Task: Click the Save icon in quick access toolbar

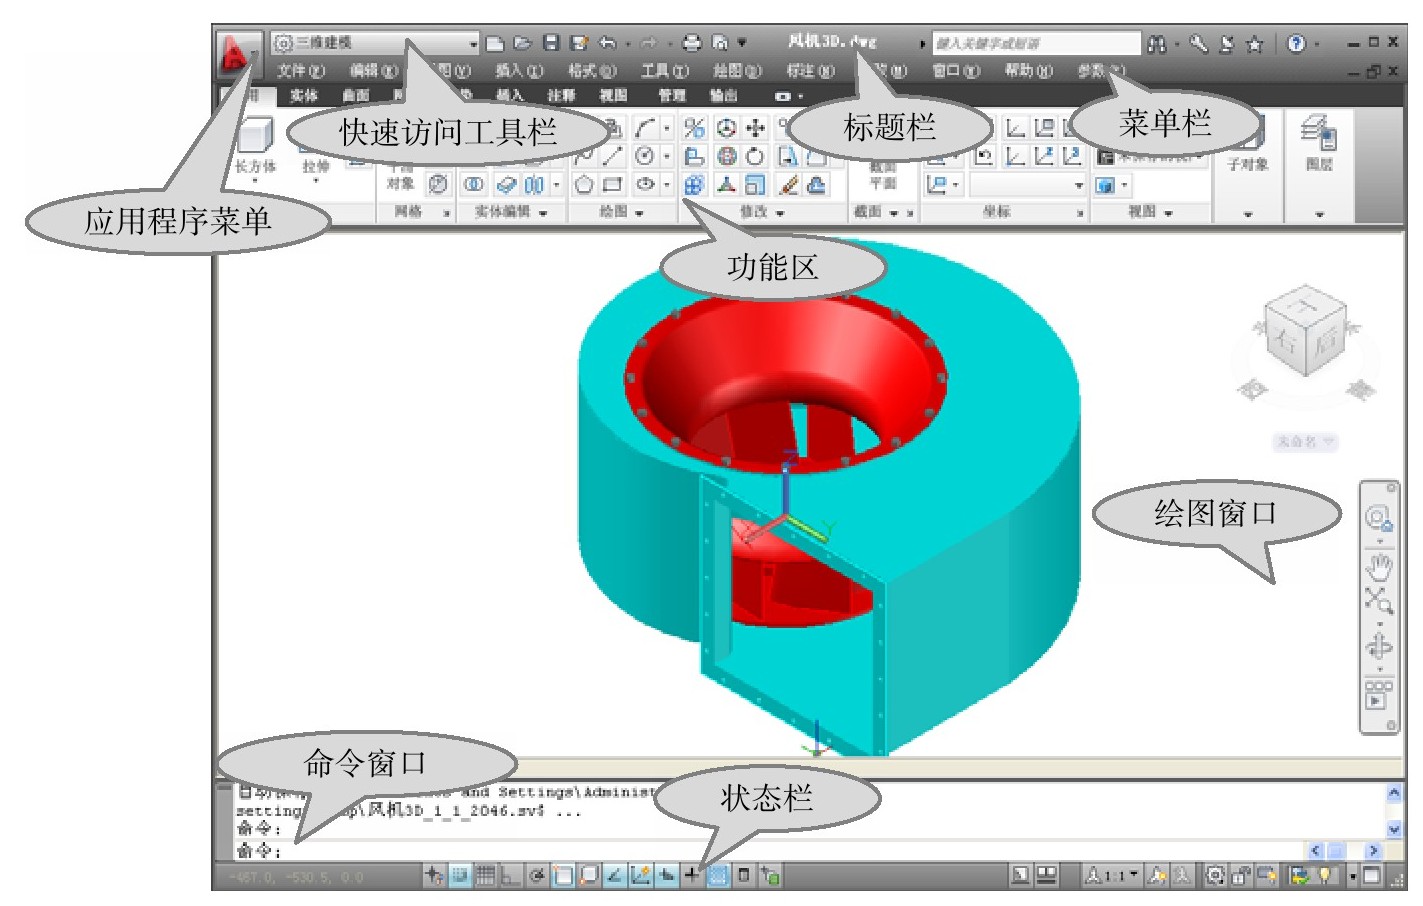Action: (x=551, y=43)
